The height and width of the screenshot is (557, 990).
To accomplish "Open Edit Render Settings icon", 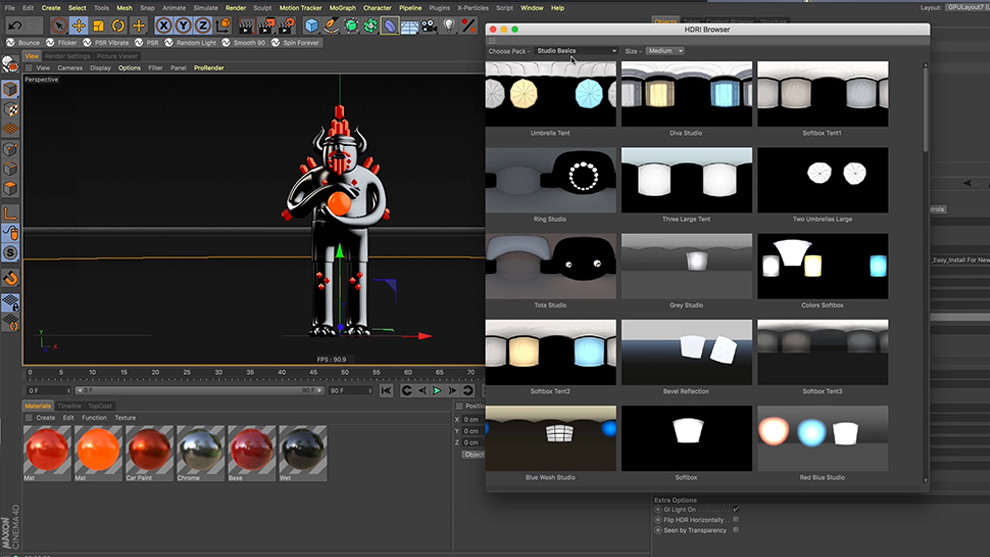I will (x=287, y=26).
